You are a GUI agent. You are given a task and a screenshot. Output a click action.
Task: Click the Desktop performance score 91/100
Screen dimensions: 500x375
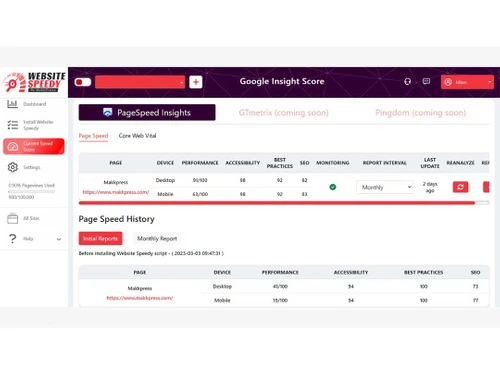200,180
